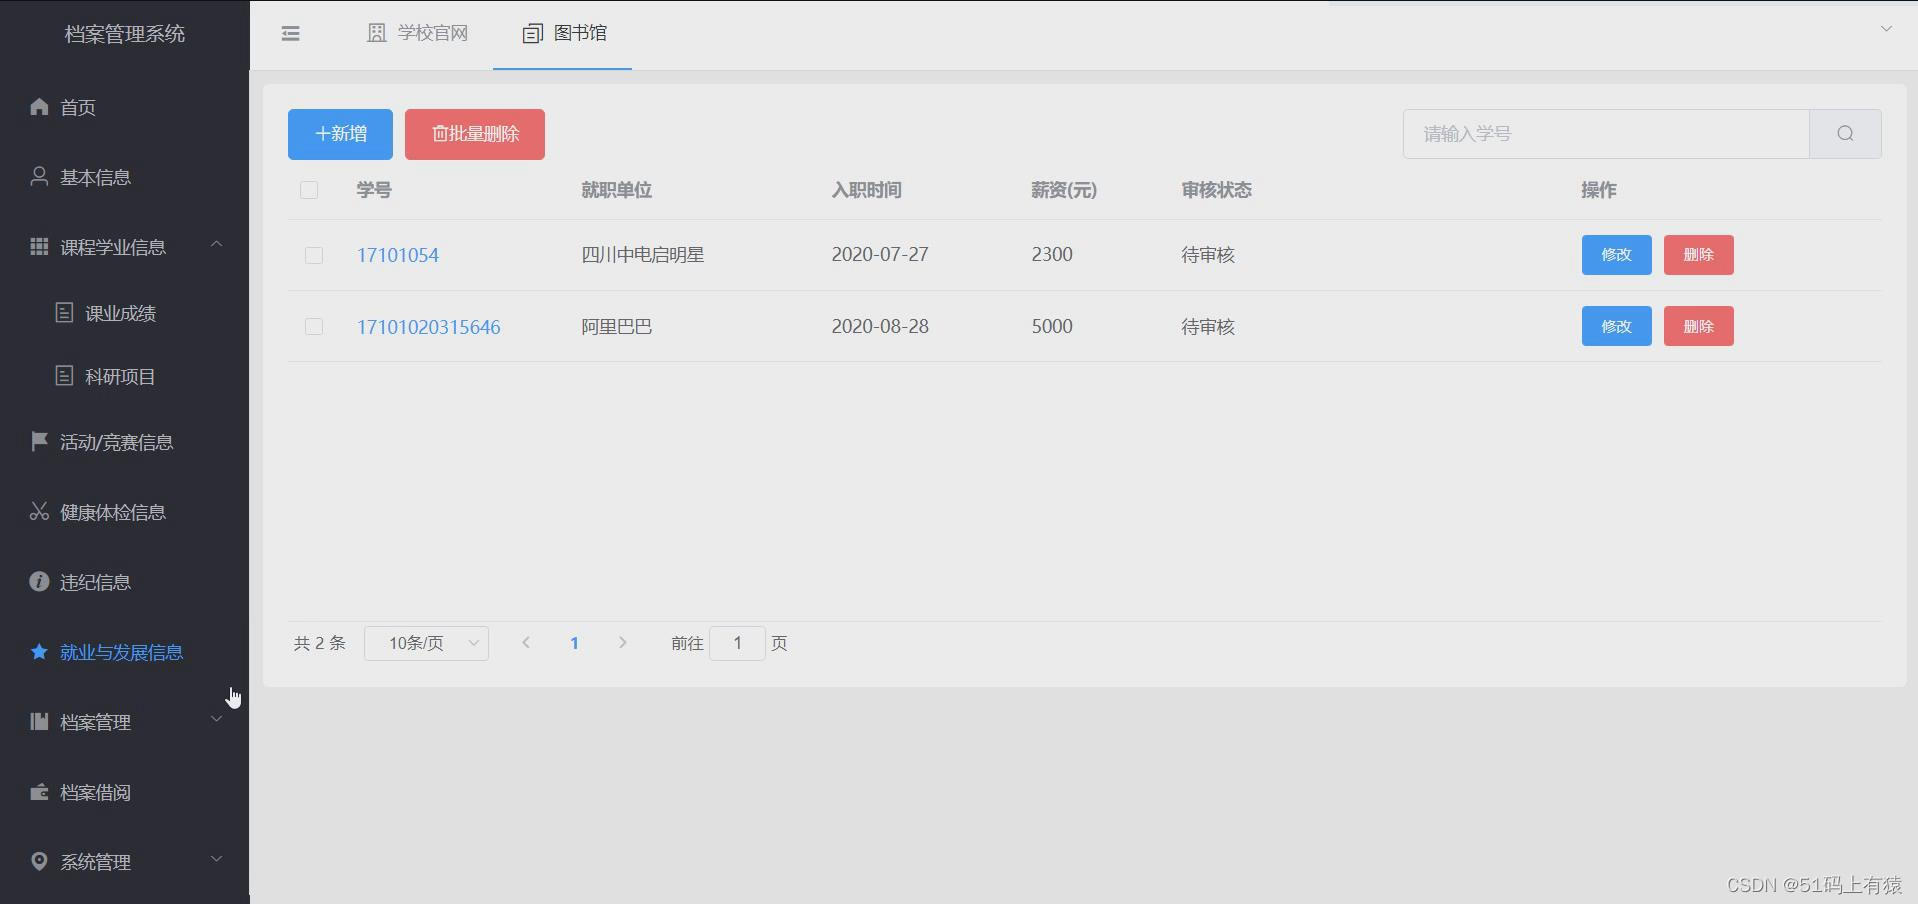Open 科研项目 submenu item
This screenshot has width=1918, height=904.
(124, 376)
